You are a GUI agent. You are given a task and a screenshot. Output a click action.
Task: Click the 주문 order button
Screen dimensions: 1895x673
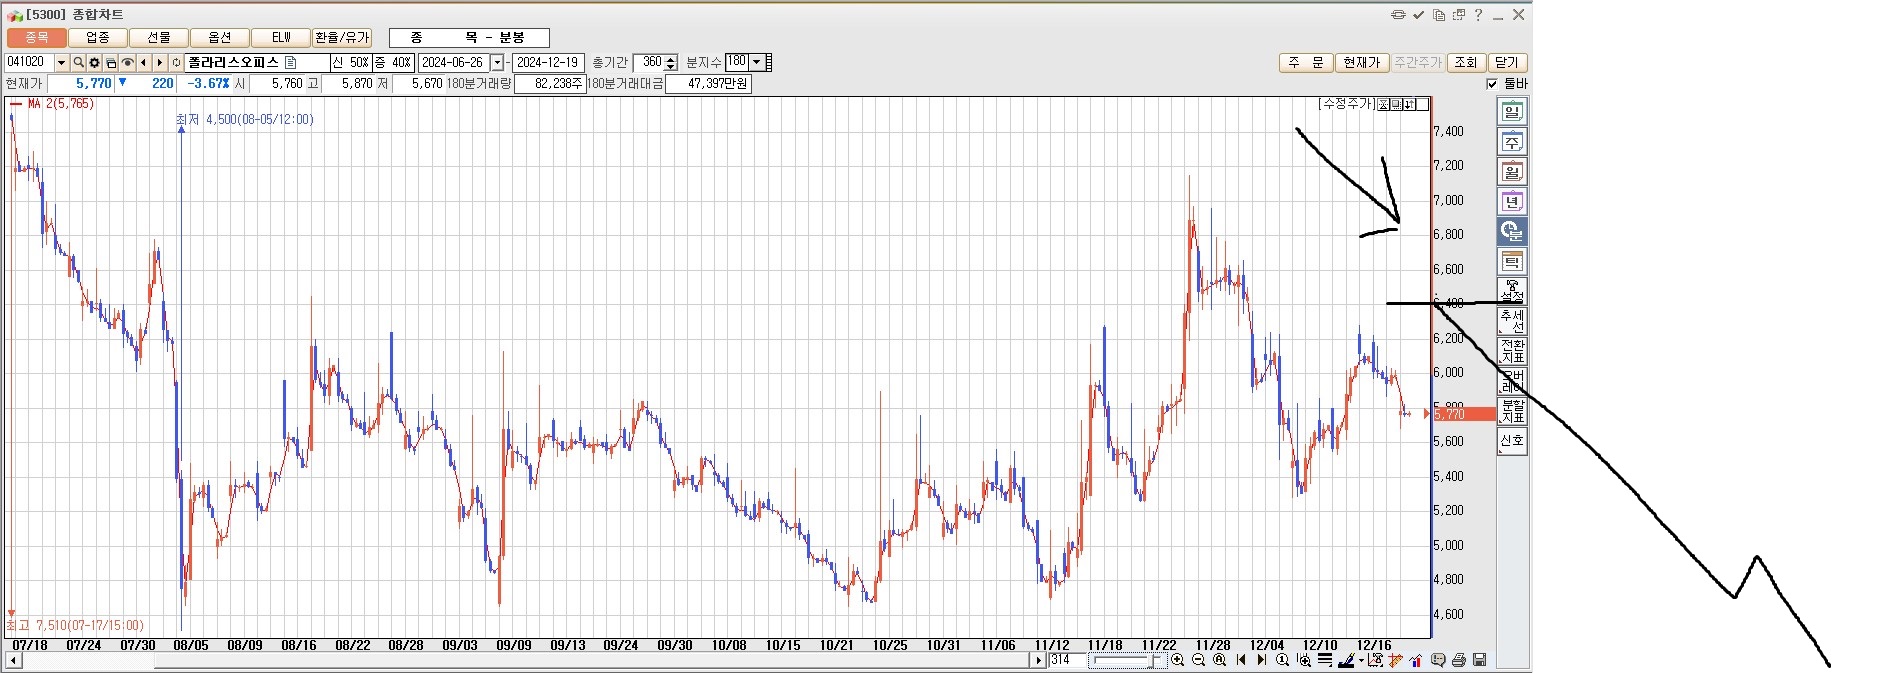(1305, 63)
